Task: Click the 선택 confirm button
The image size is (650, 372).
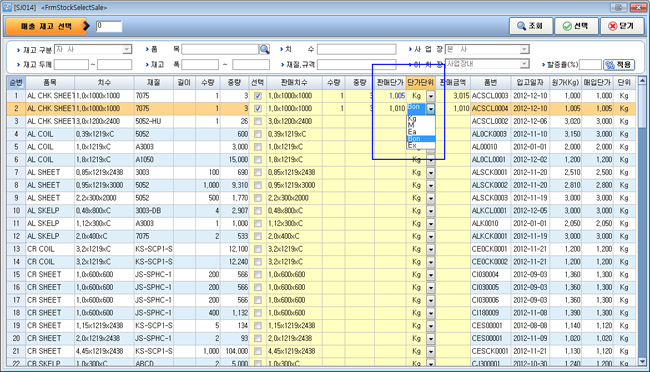Action: coord(576,26)
